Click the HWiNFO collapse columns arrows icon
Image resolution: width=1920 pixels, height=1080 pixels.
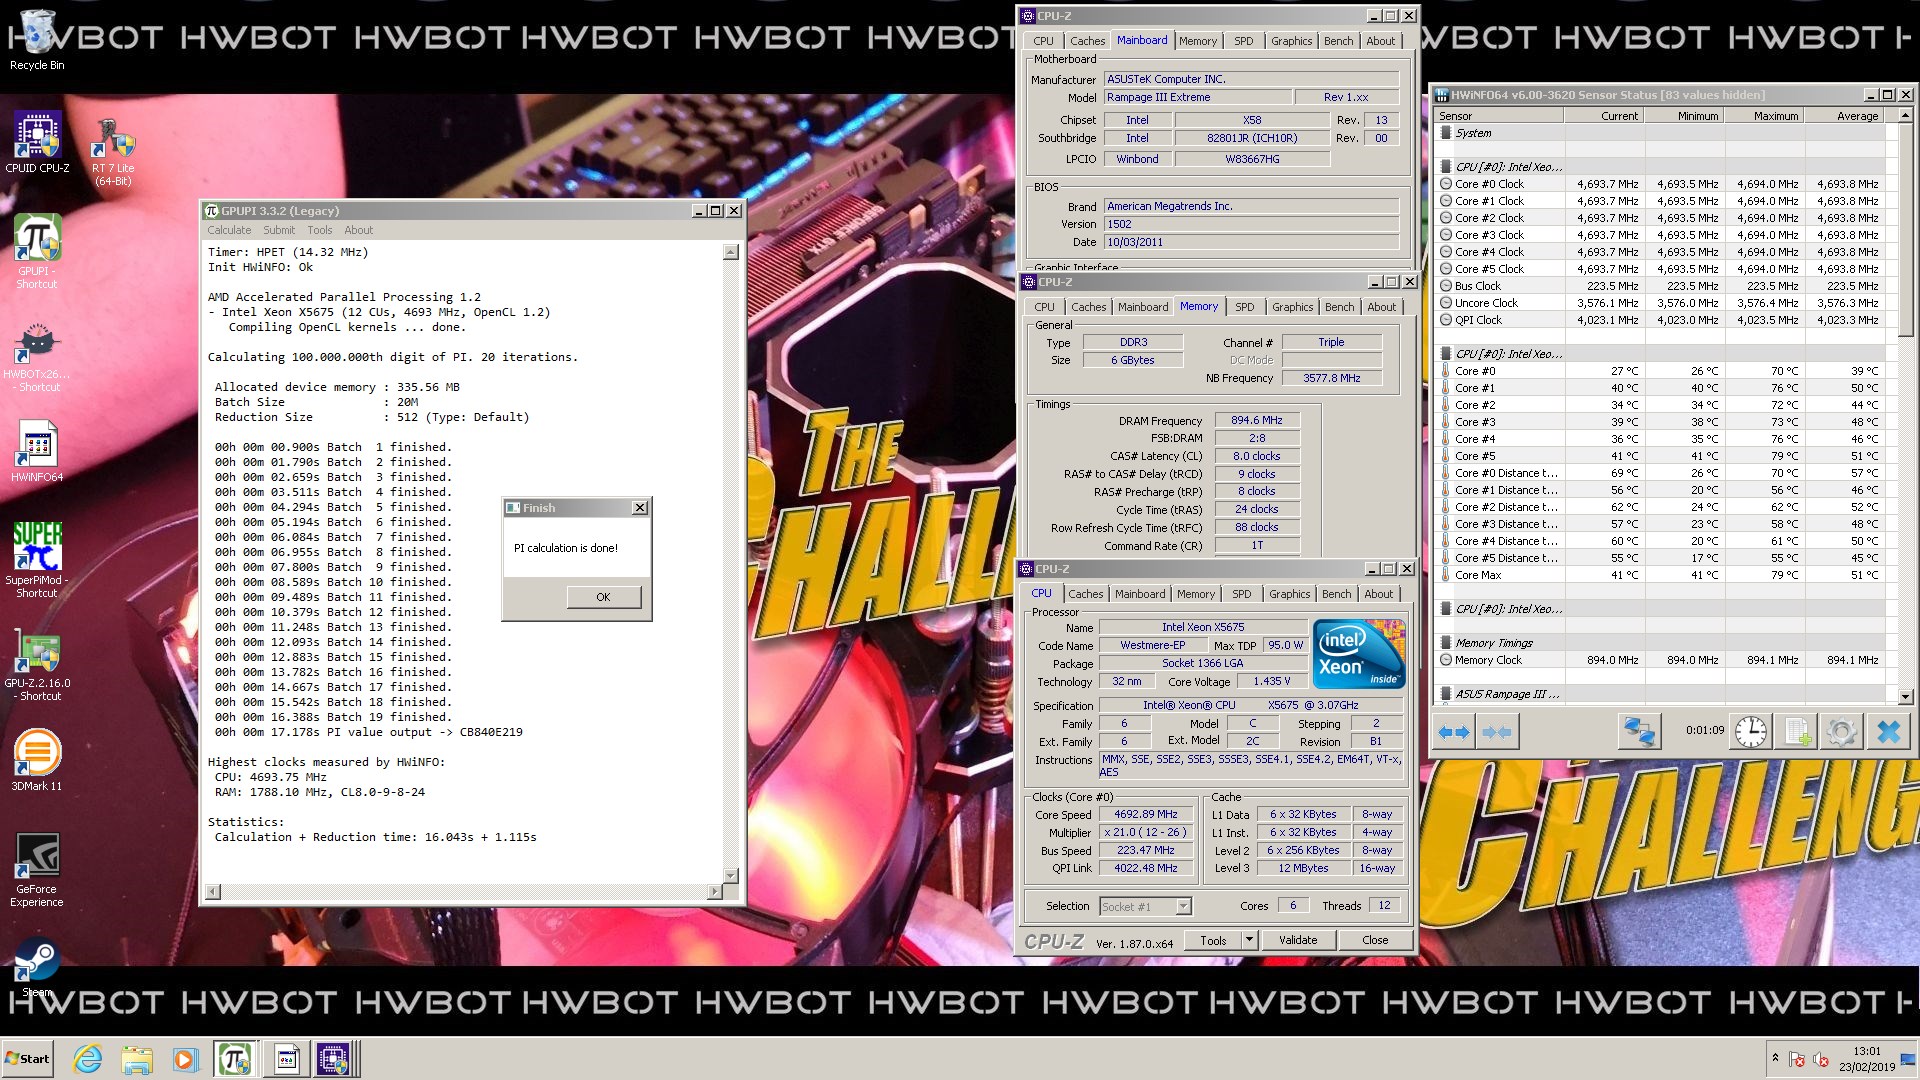coord(1497,733)
